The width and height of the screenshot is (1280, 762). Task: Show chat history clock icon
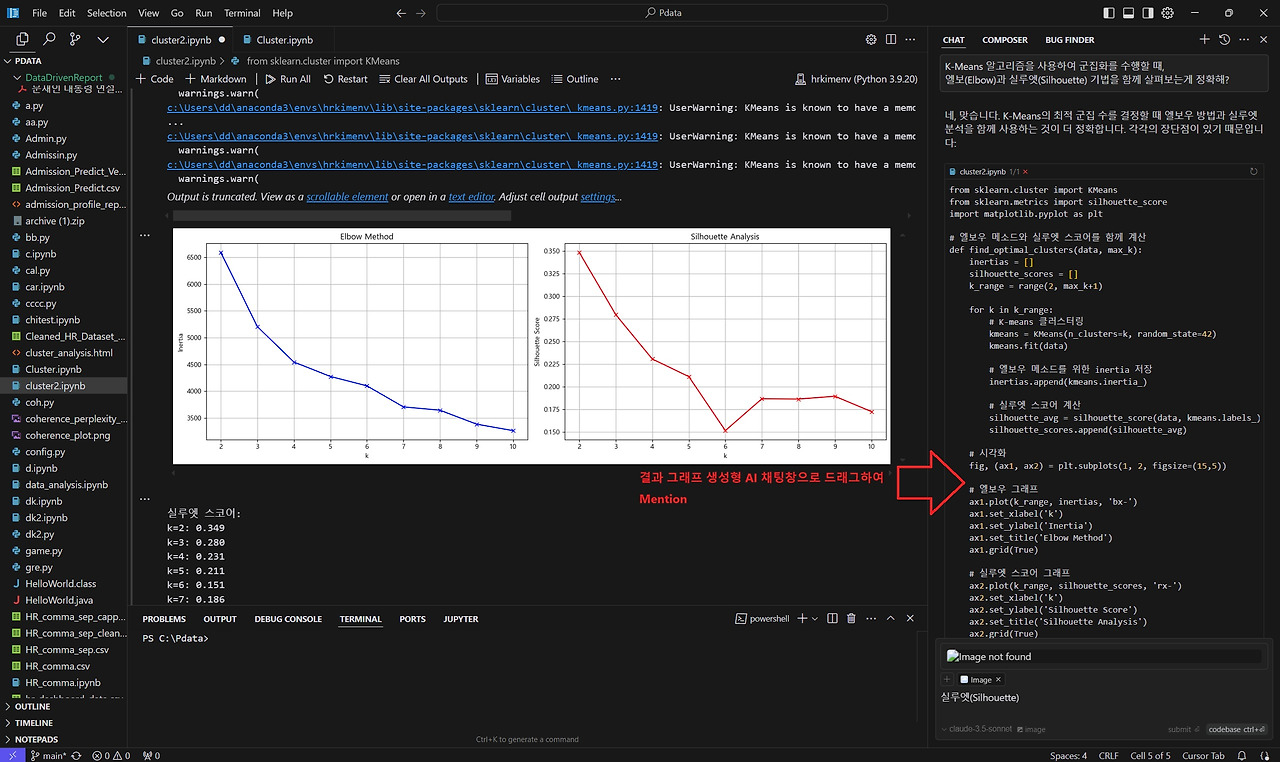click(1225, 40)
